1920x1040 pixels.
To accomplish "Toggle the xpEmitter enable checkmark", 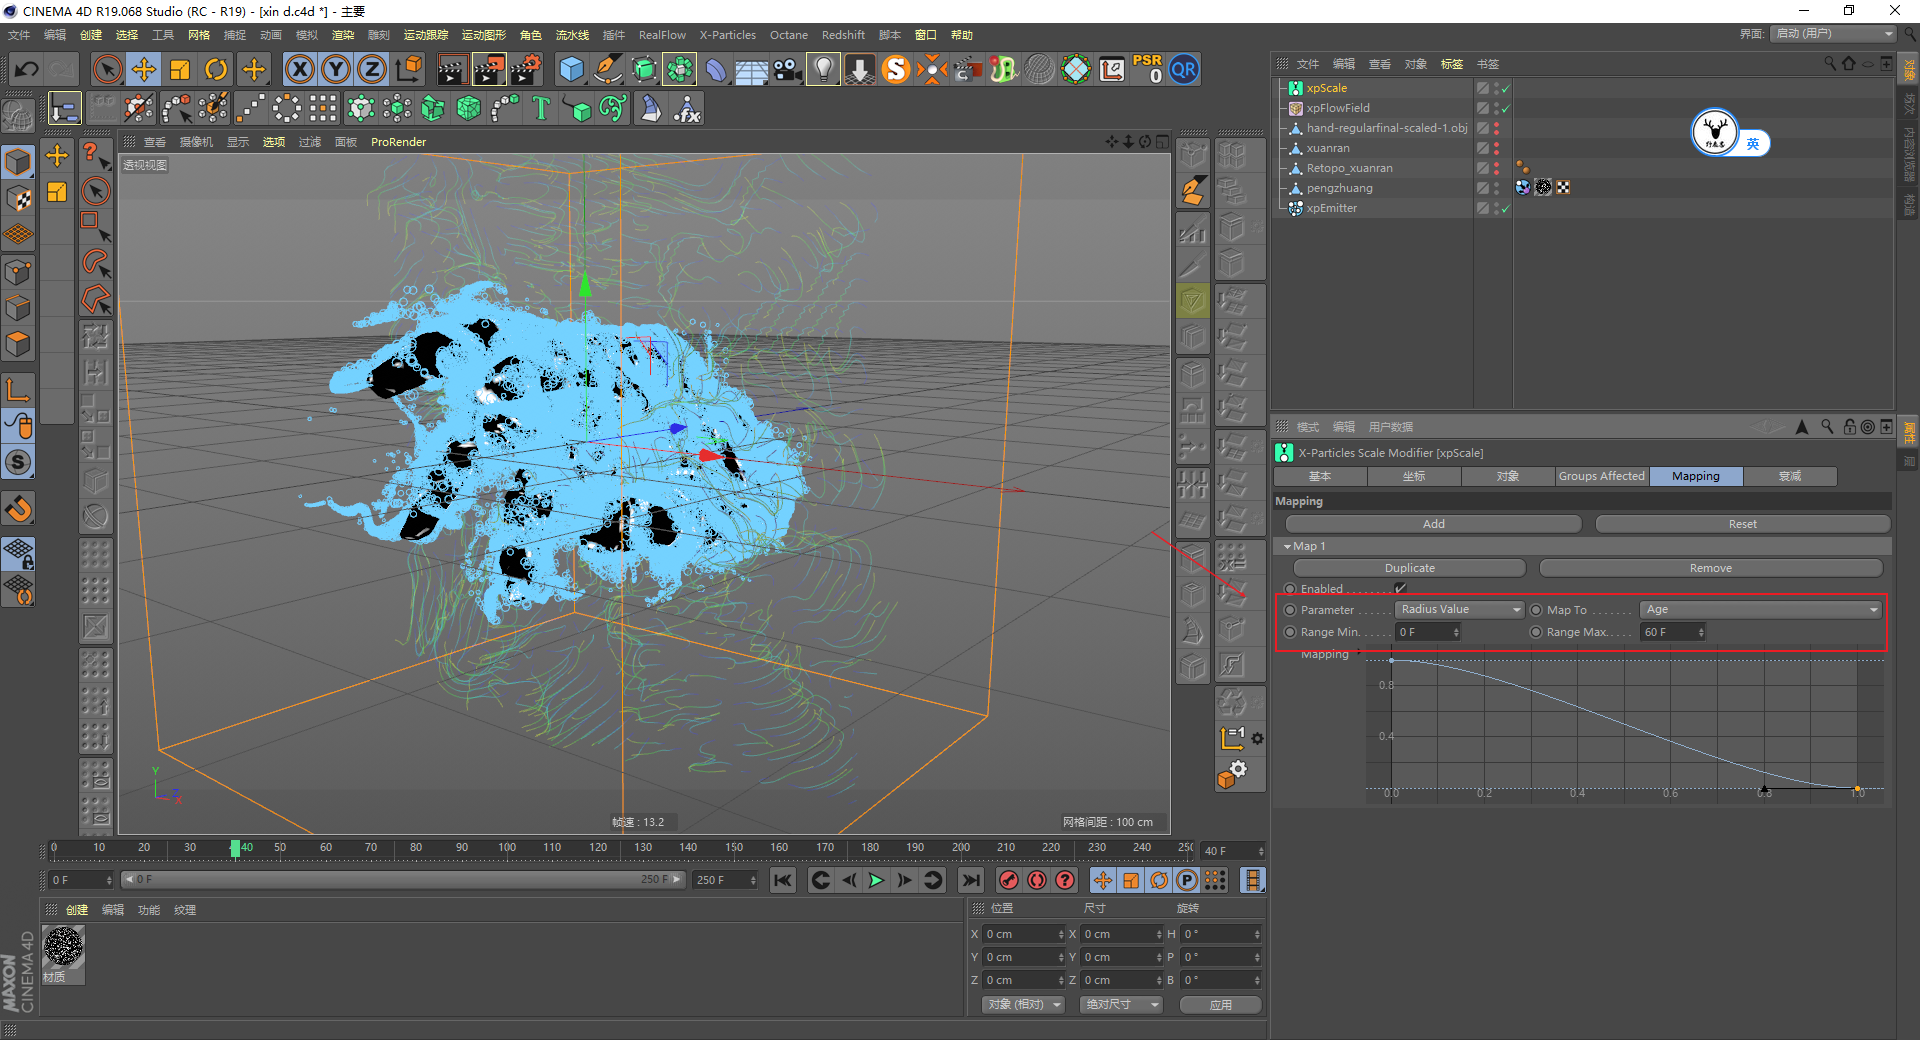I will pyautogui.click(x=1505, y=208).
